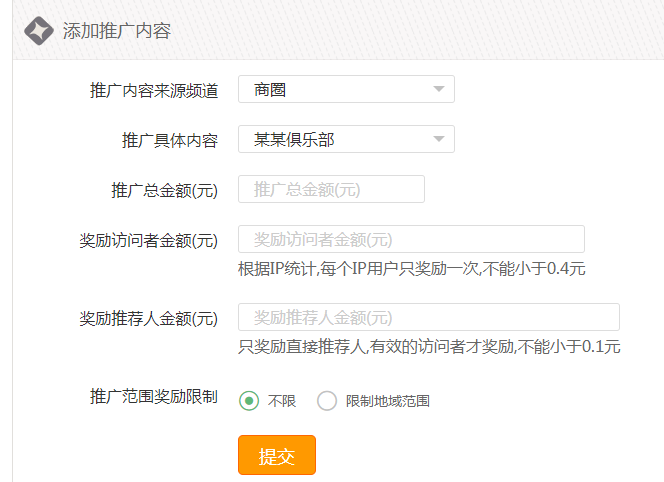Click the arrow on the 某某俱乐部 dropdown
The height and width of the screenshot is (482, 664).
coord(438,140)
